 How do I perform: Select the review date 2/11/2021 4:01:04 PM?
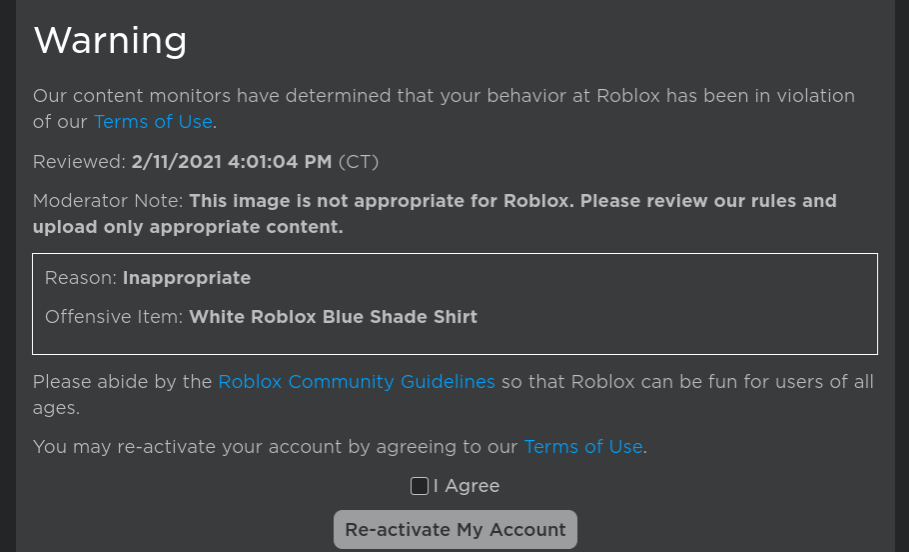(x=232, y=162)
